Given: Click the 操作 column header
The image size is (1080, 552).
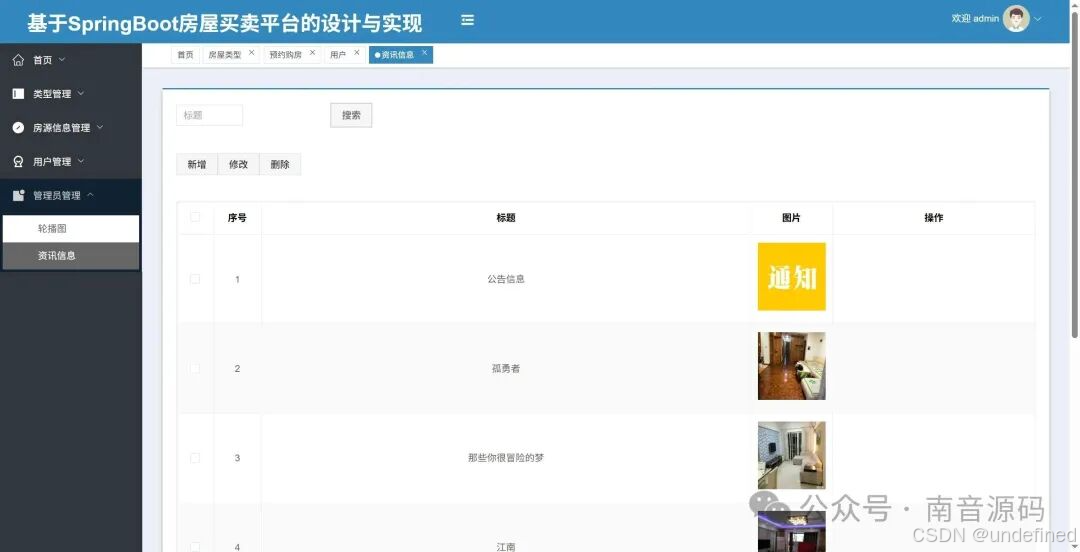Looking at the screenshot, I should point(933,218).
